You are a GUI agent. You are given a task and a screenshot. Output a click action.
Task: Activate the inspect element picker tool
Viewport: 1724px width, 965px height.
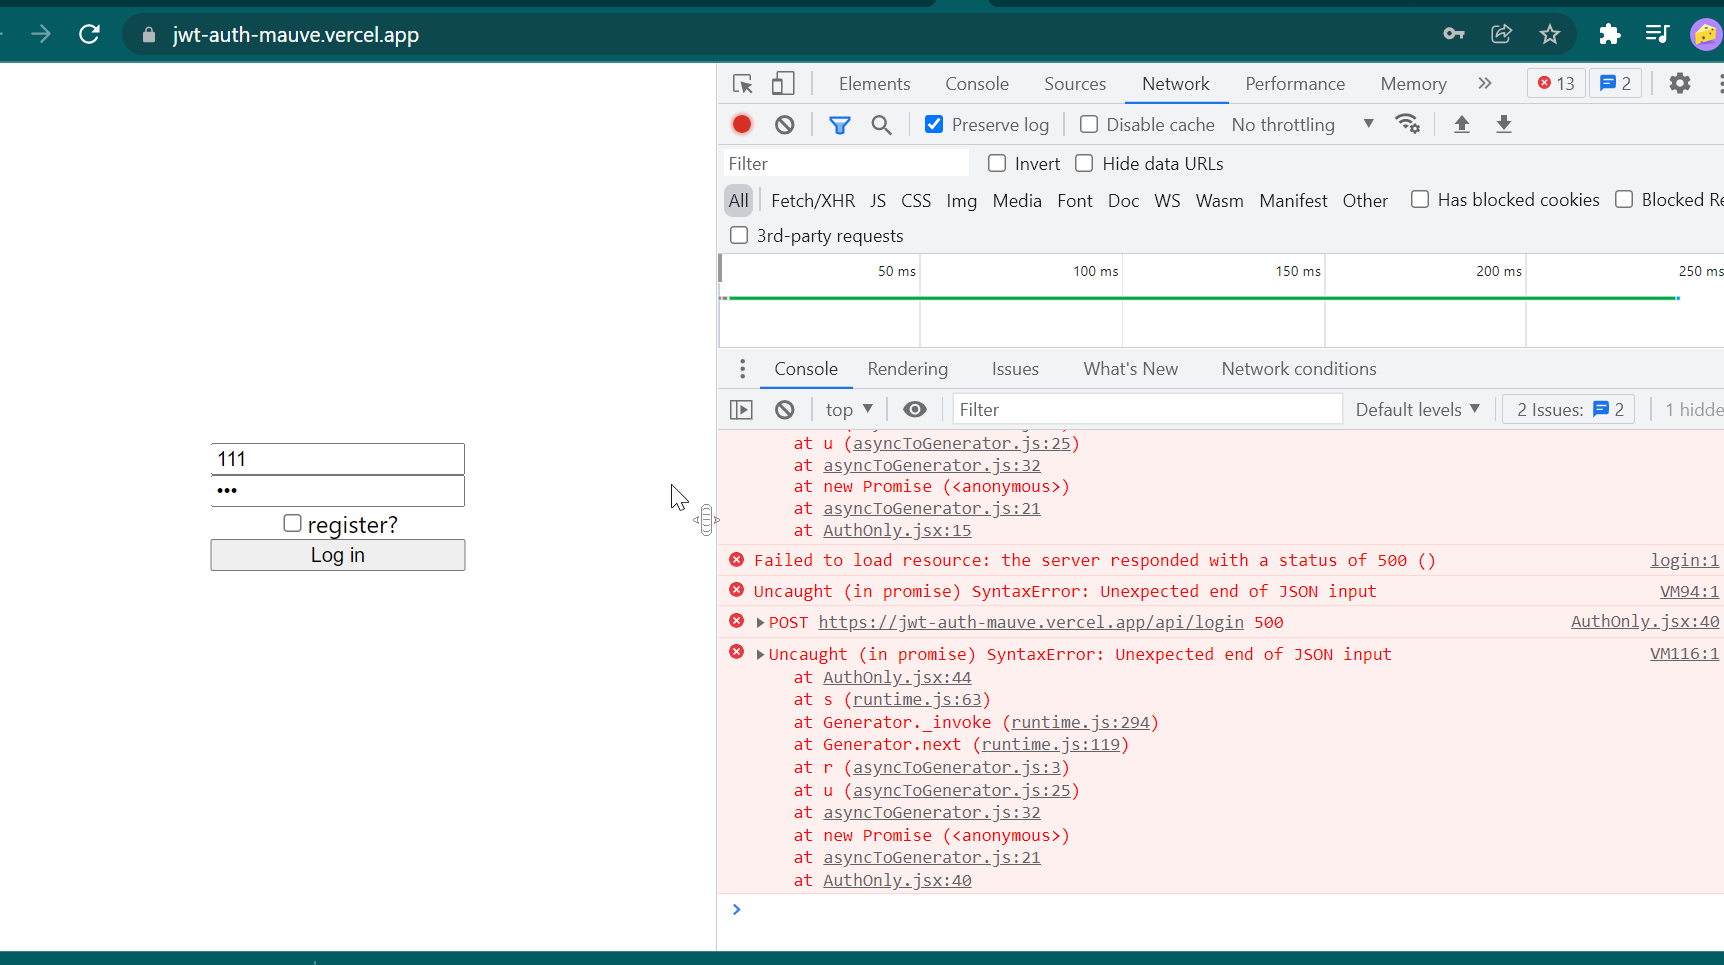coord(742,84)
